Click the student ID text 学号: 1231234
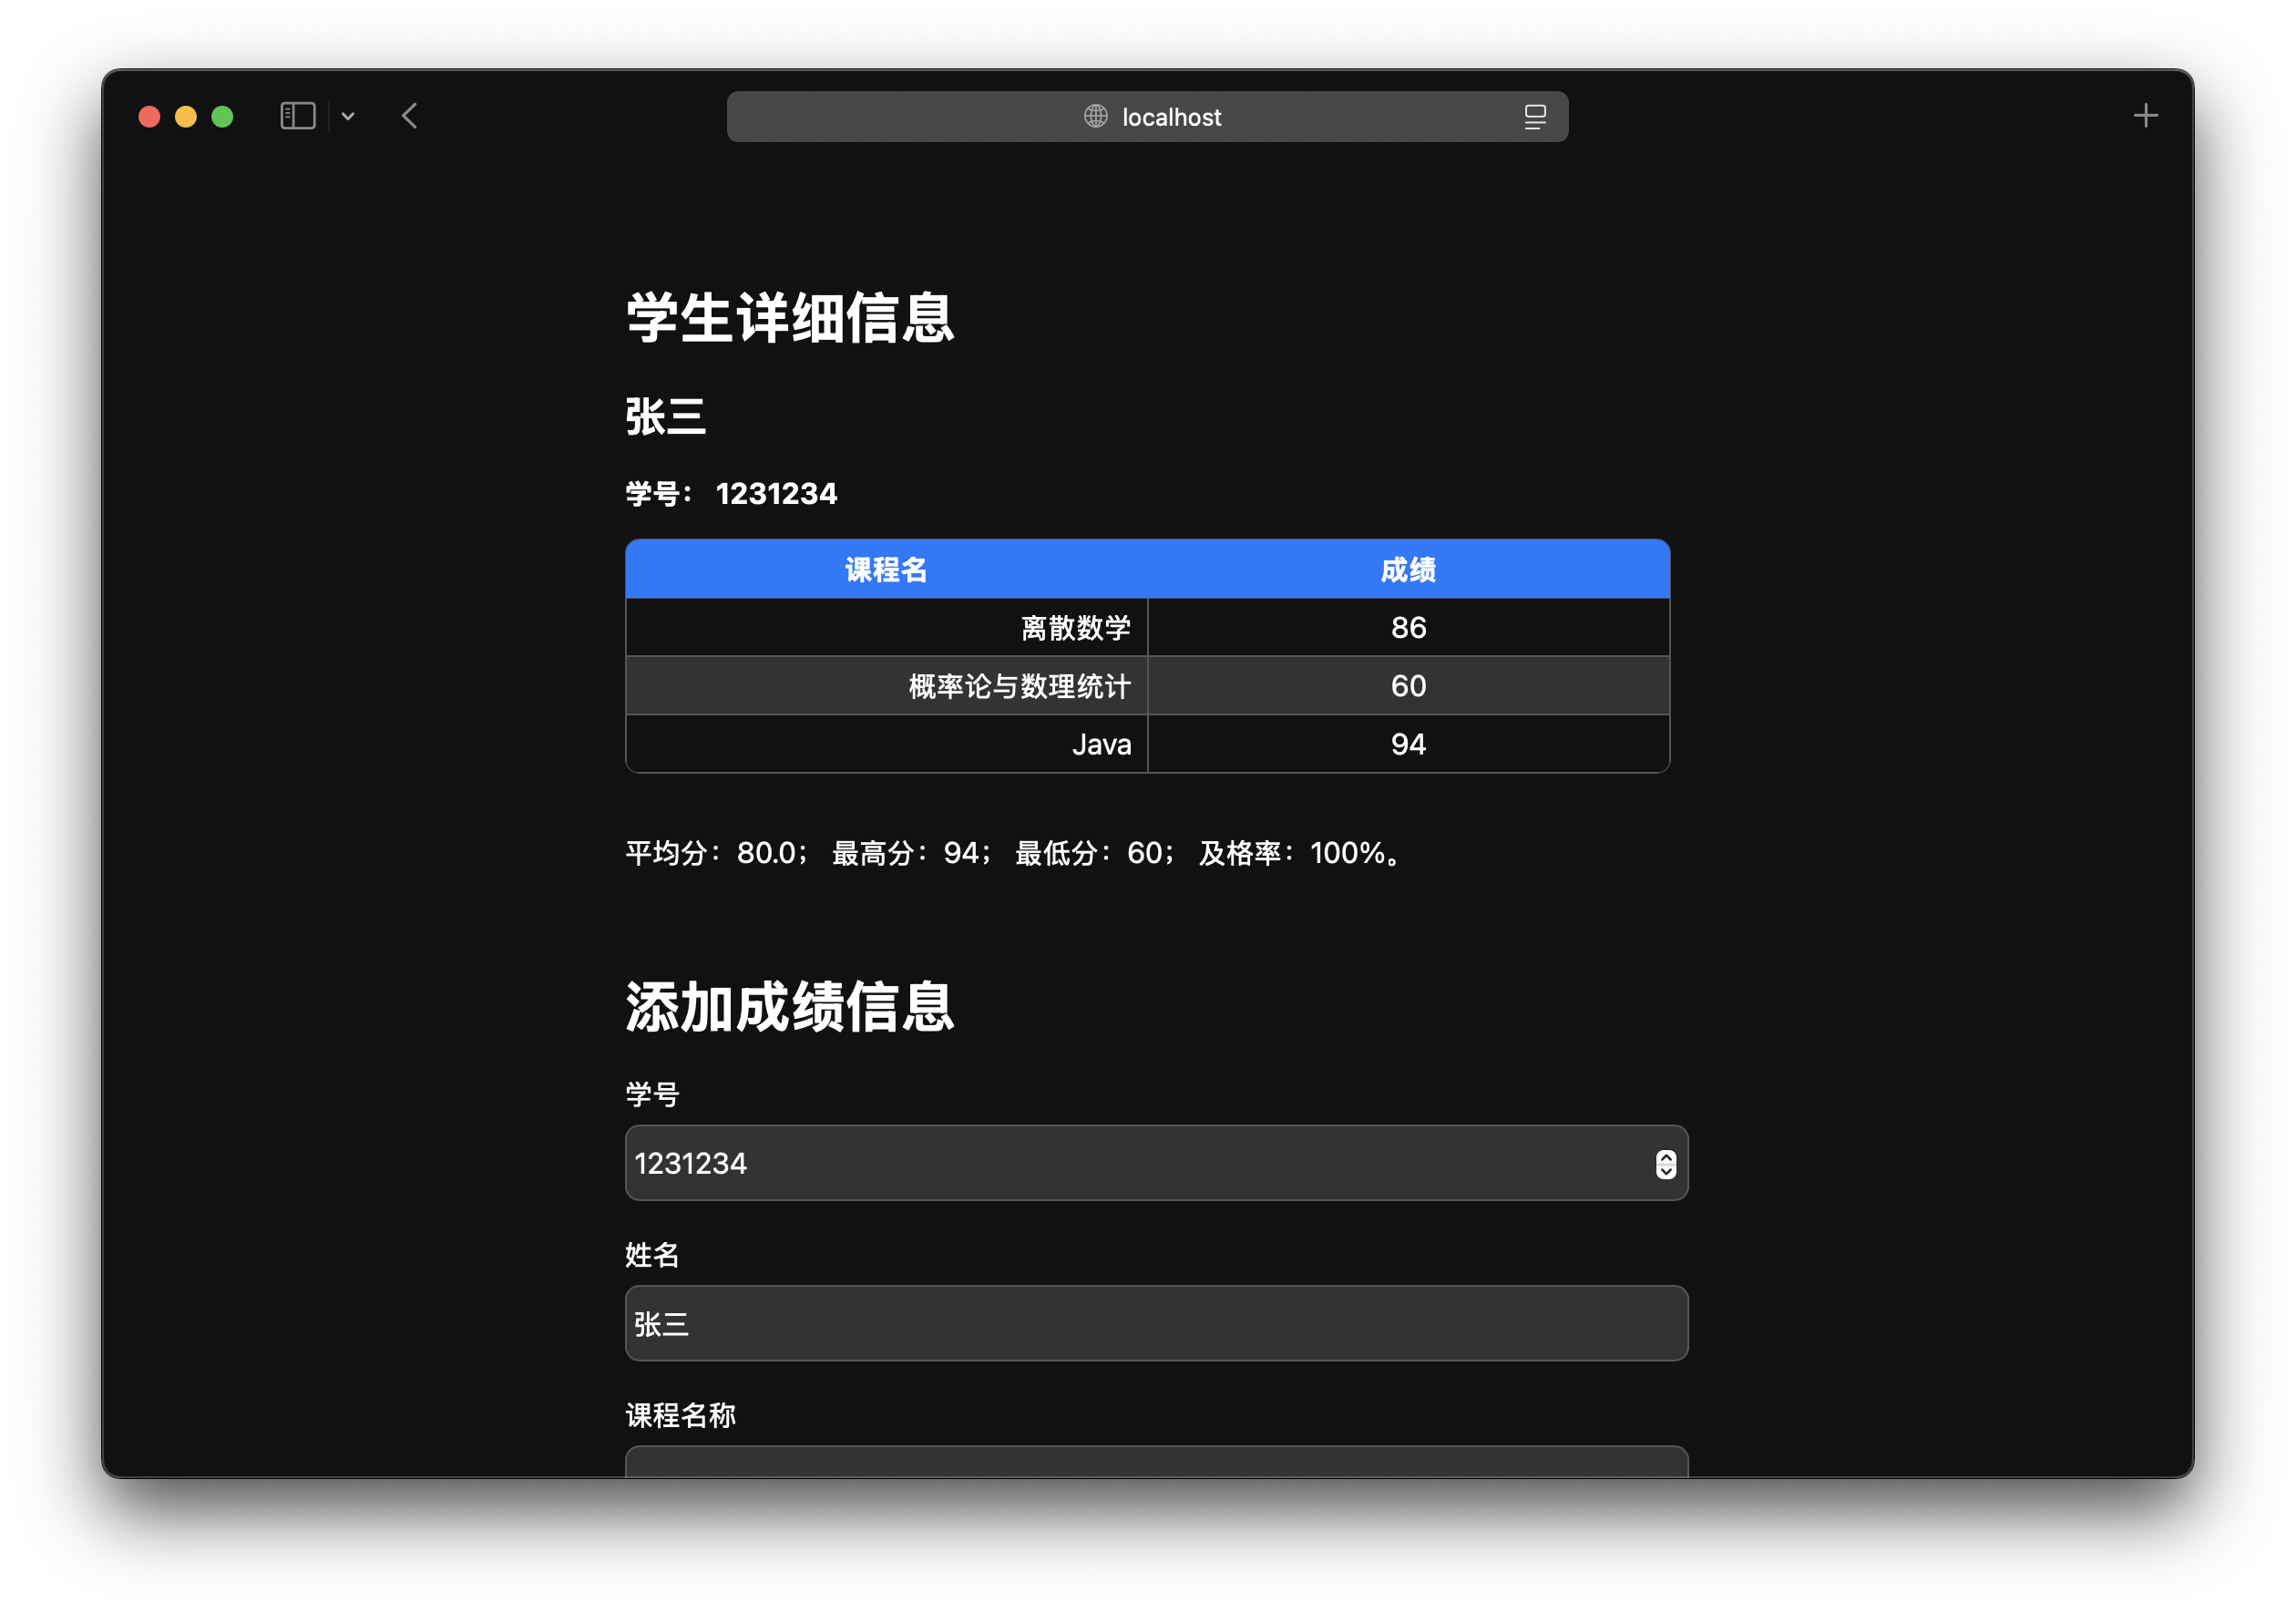The image size is (2296, 1613). point(731,493)
